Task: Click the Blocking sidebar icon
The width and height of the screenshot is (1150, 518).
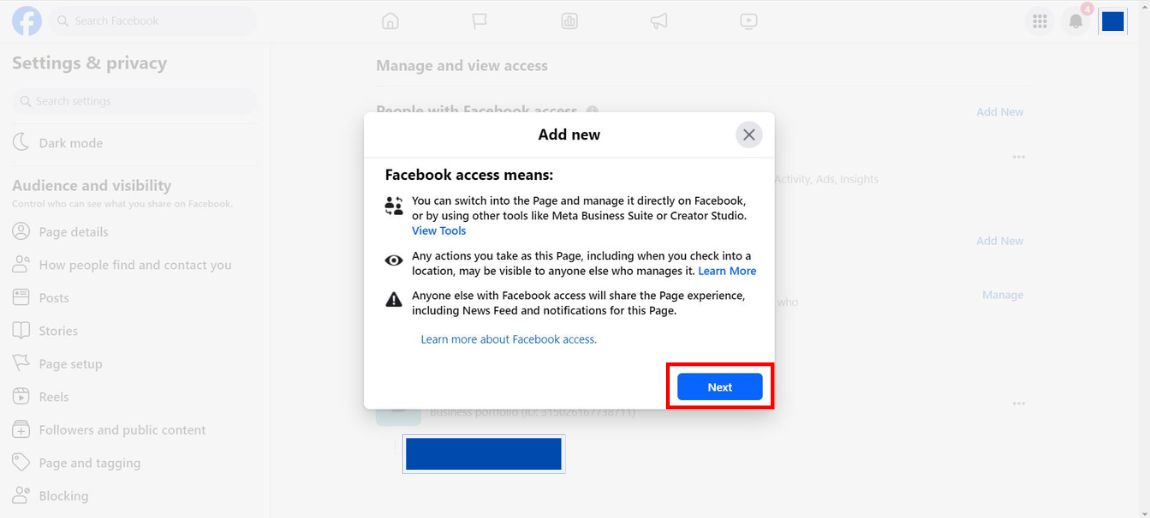Action: pos(21,496)
